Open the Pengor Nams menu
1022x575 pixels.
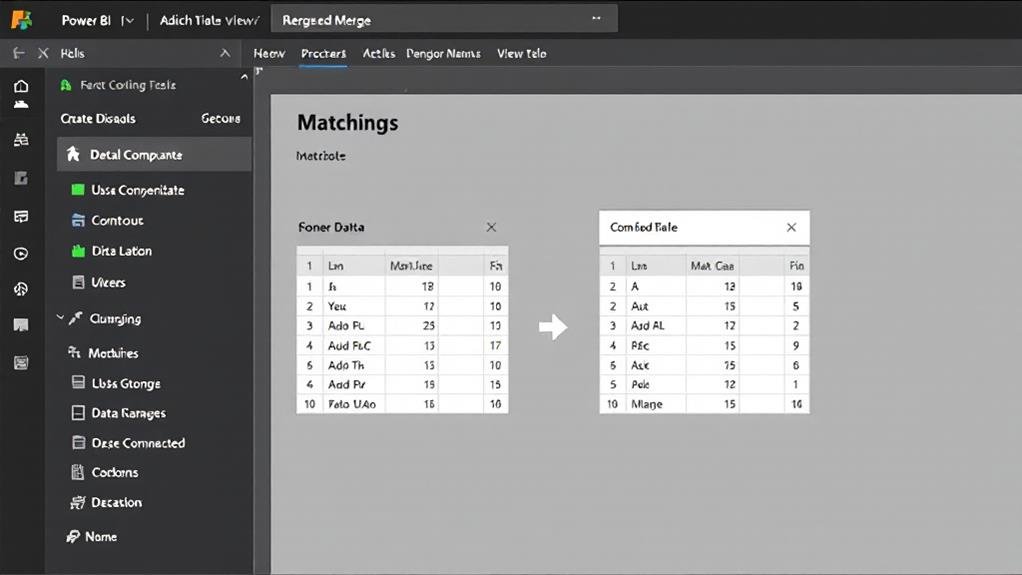[443, 53]
